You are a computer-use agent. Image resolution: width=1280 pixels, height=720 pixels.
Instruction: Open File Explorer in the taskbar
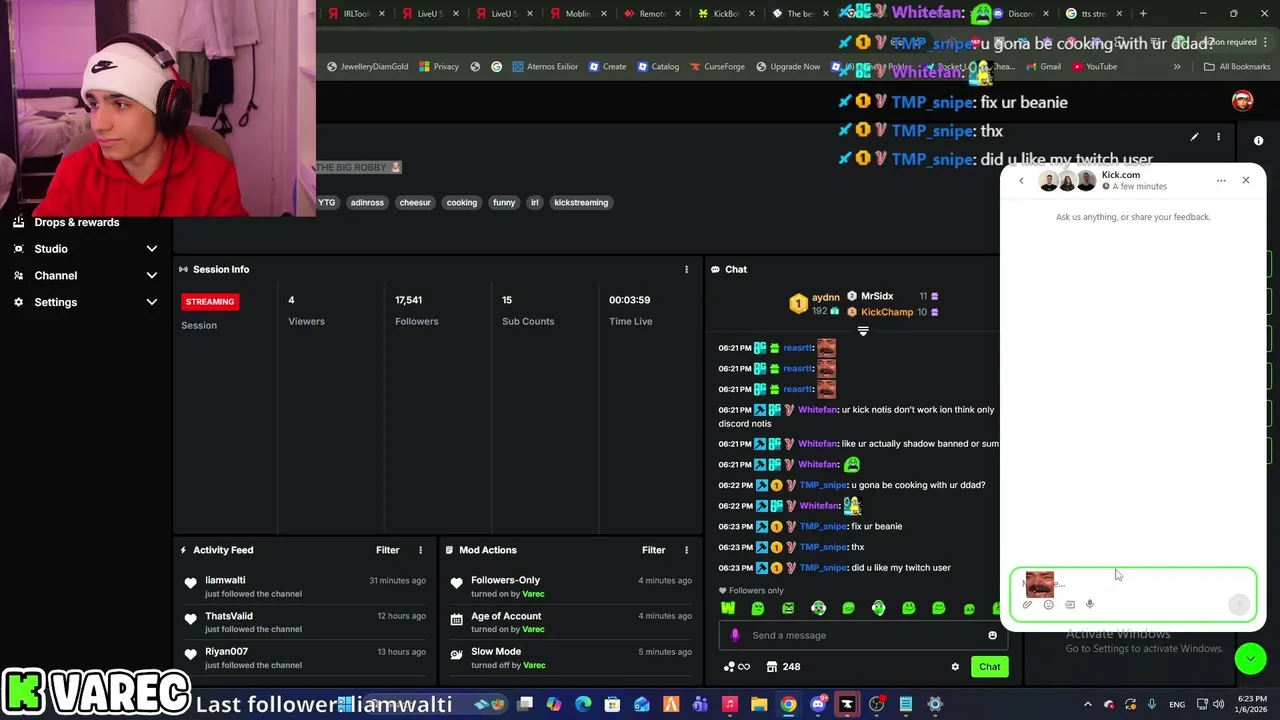click(759, 704)
